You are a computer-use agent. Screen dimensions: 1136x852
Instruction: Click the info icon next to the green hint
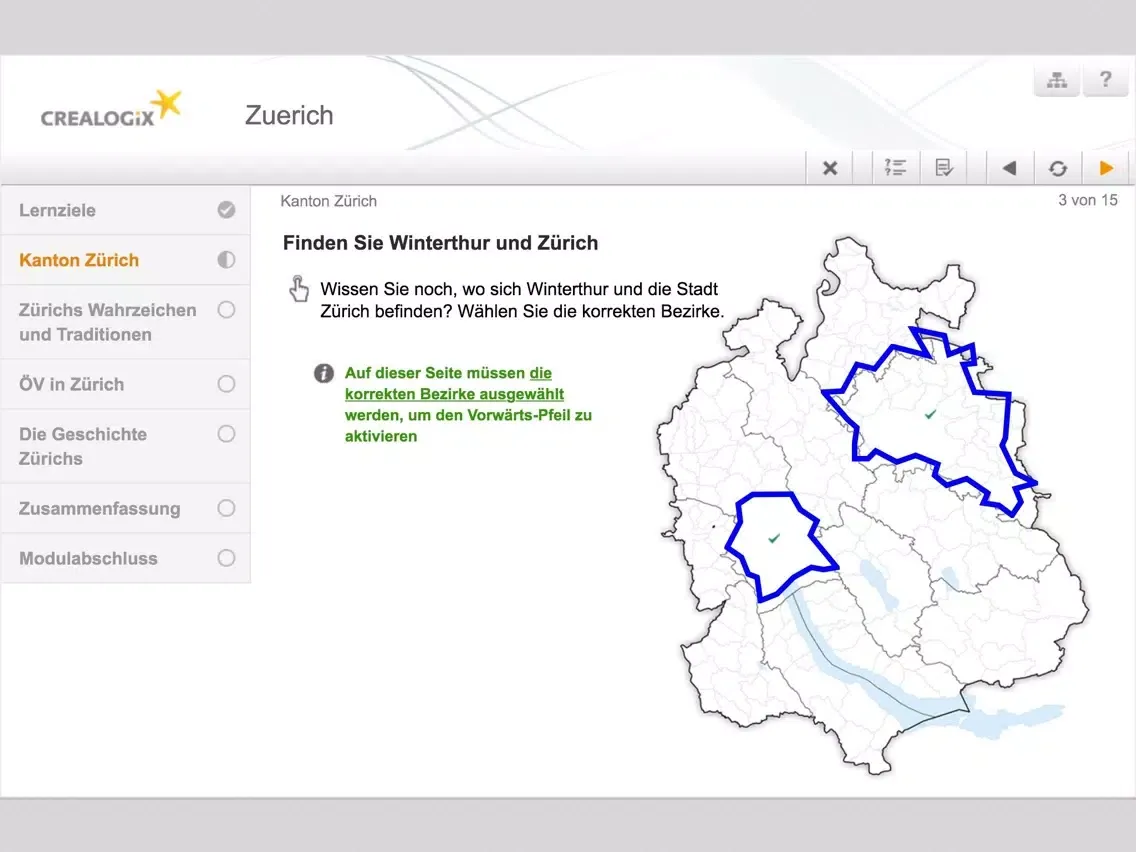point(323,373)
